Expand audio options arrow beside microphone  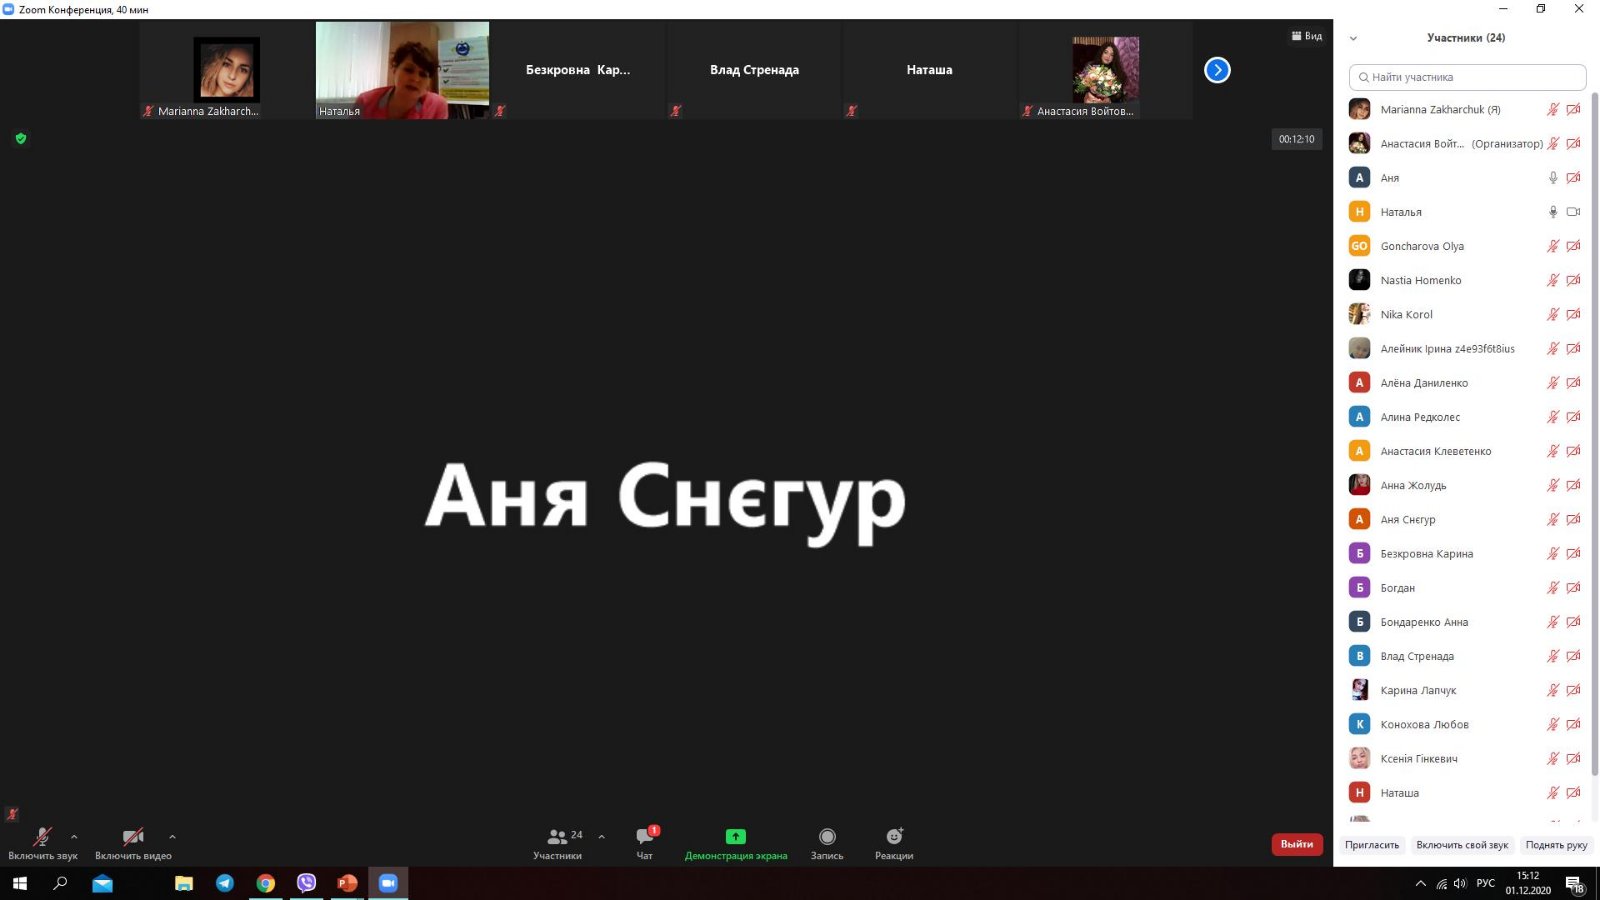(74, 837)
